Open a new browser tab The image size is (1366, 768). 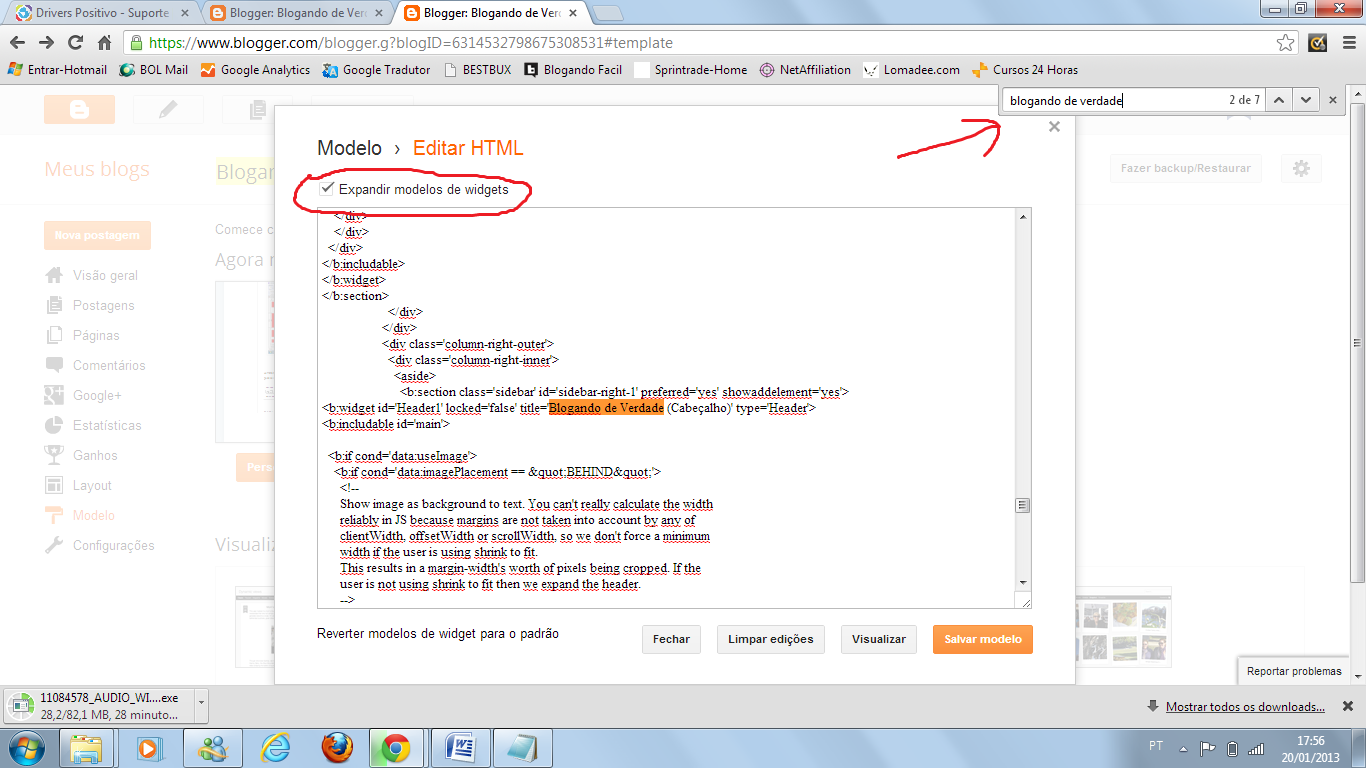608,13
